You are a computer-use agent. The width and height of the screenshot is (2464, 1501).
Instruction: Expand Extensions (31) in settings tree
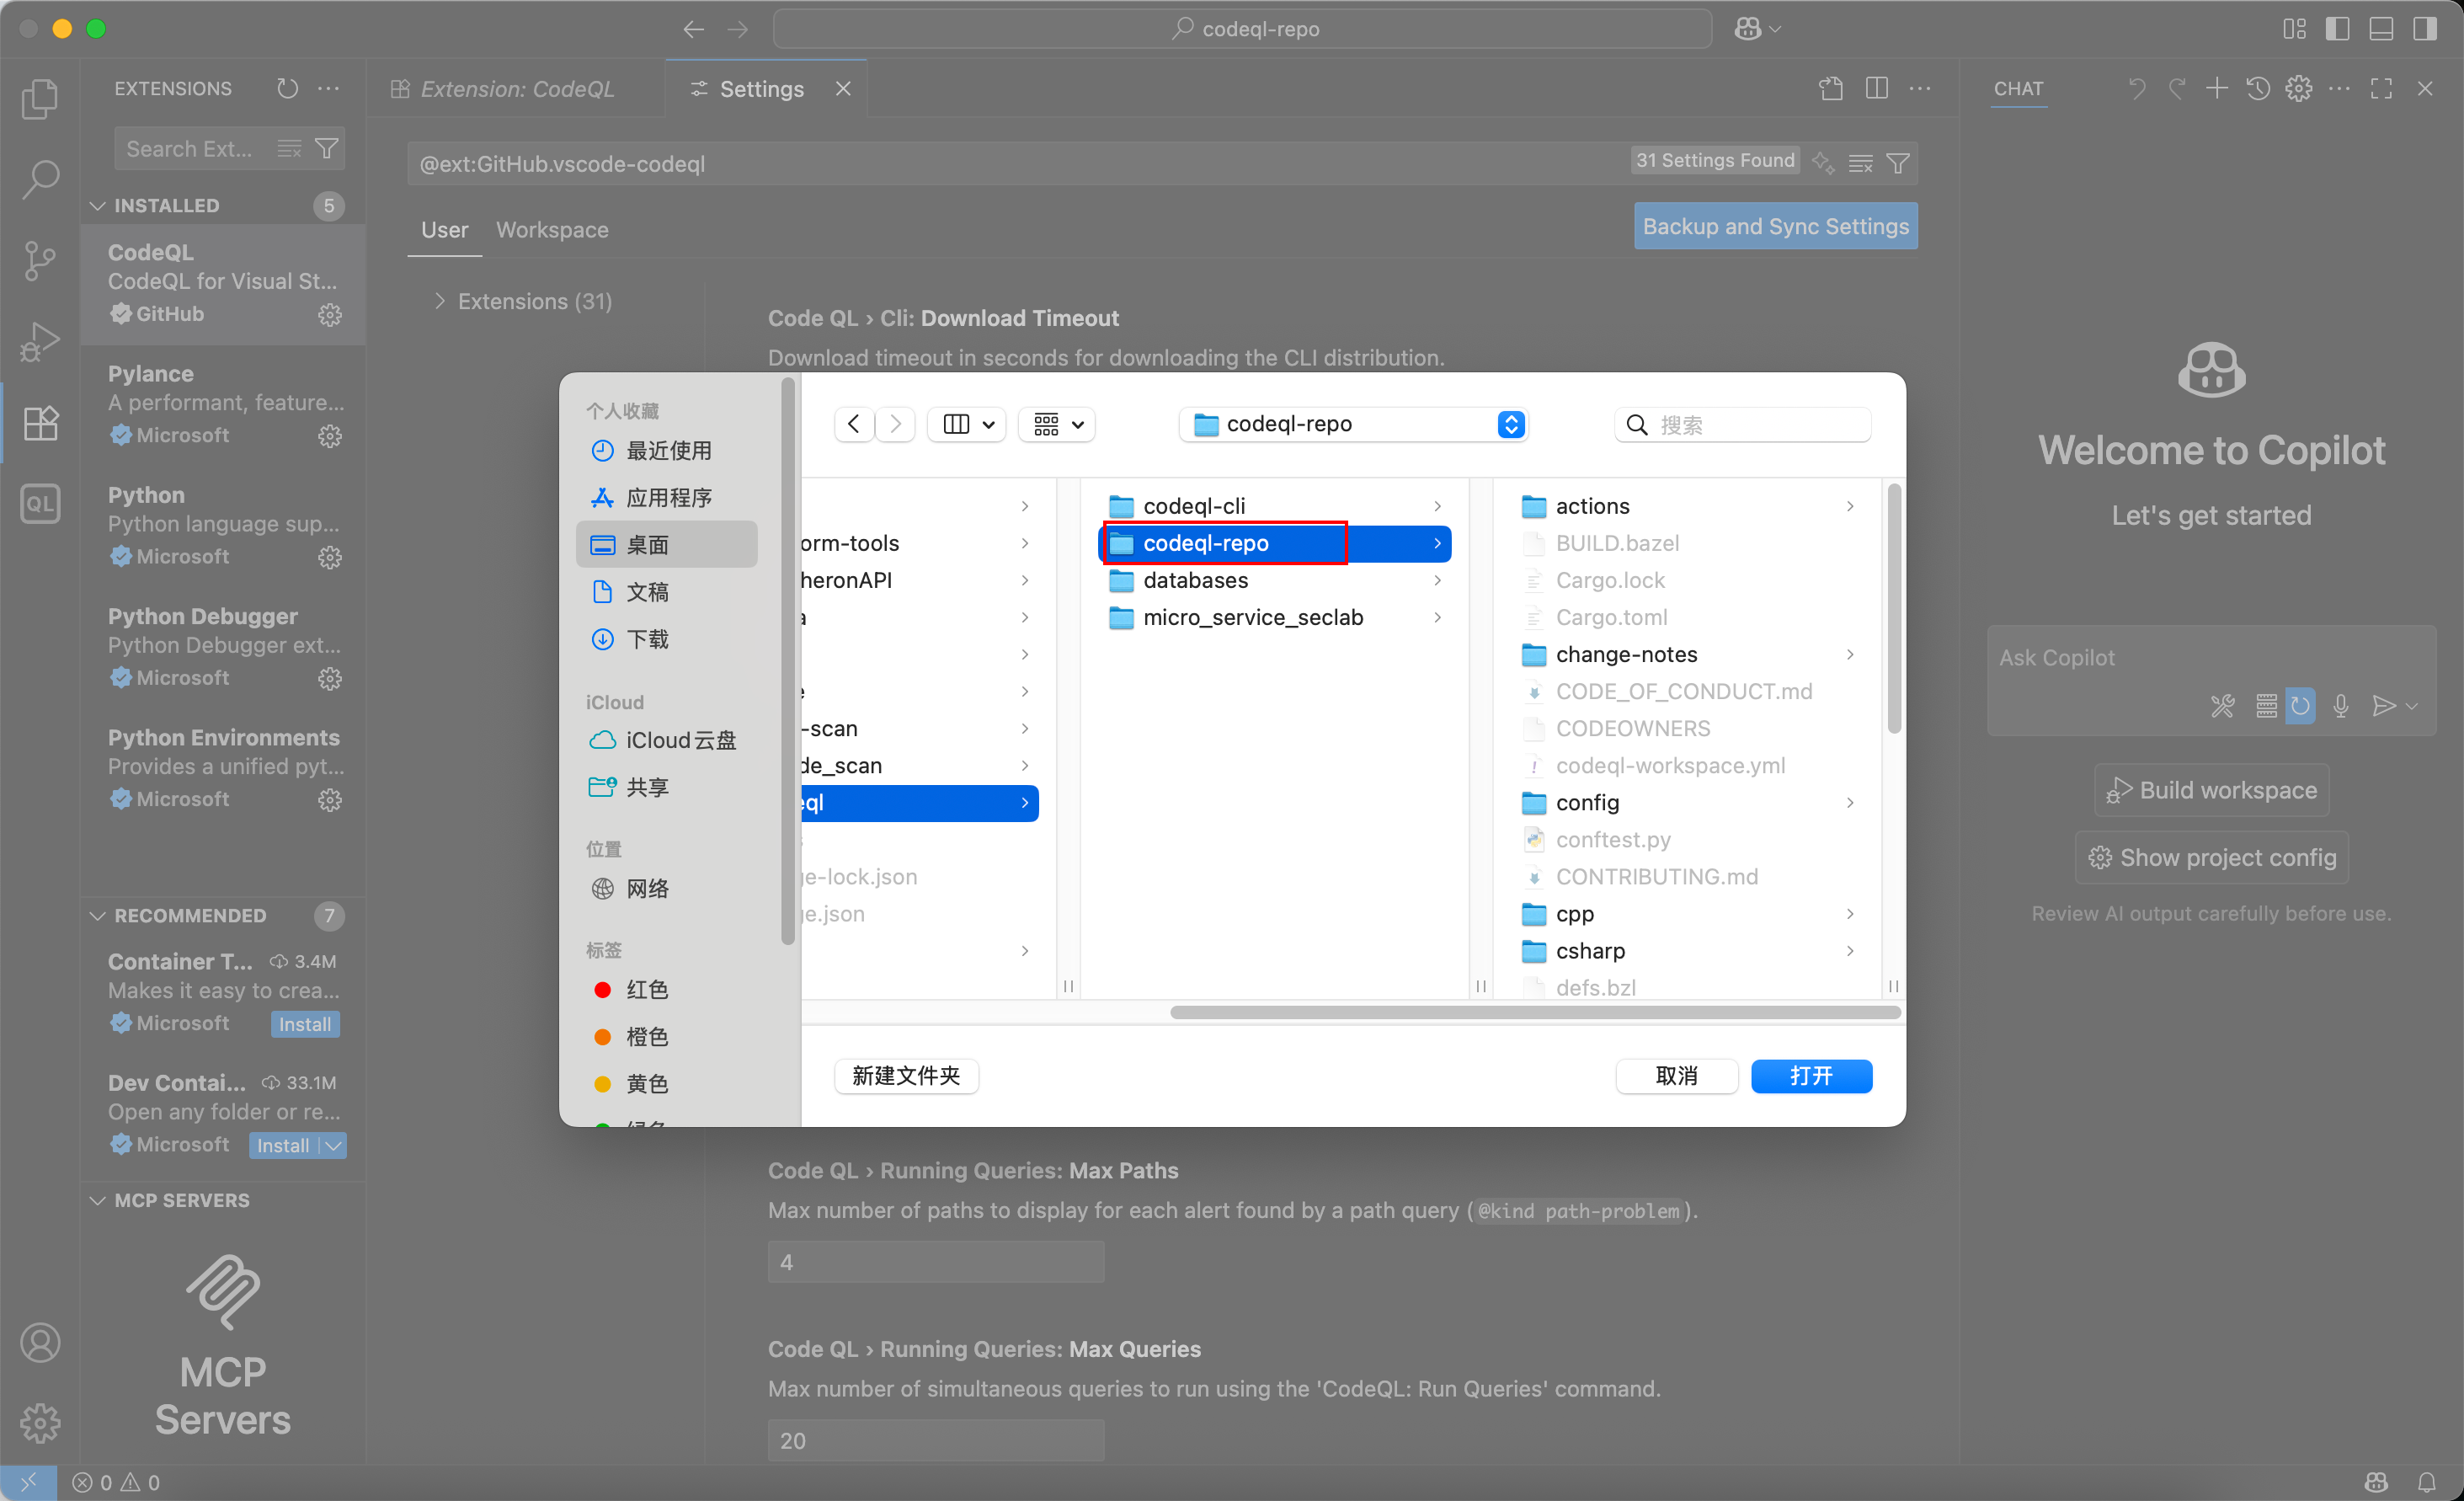pos(439,301)
